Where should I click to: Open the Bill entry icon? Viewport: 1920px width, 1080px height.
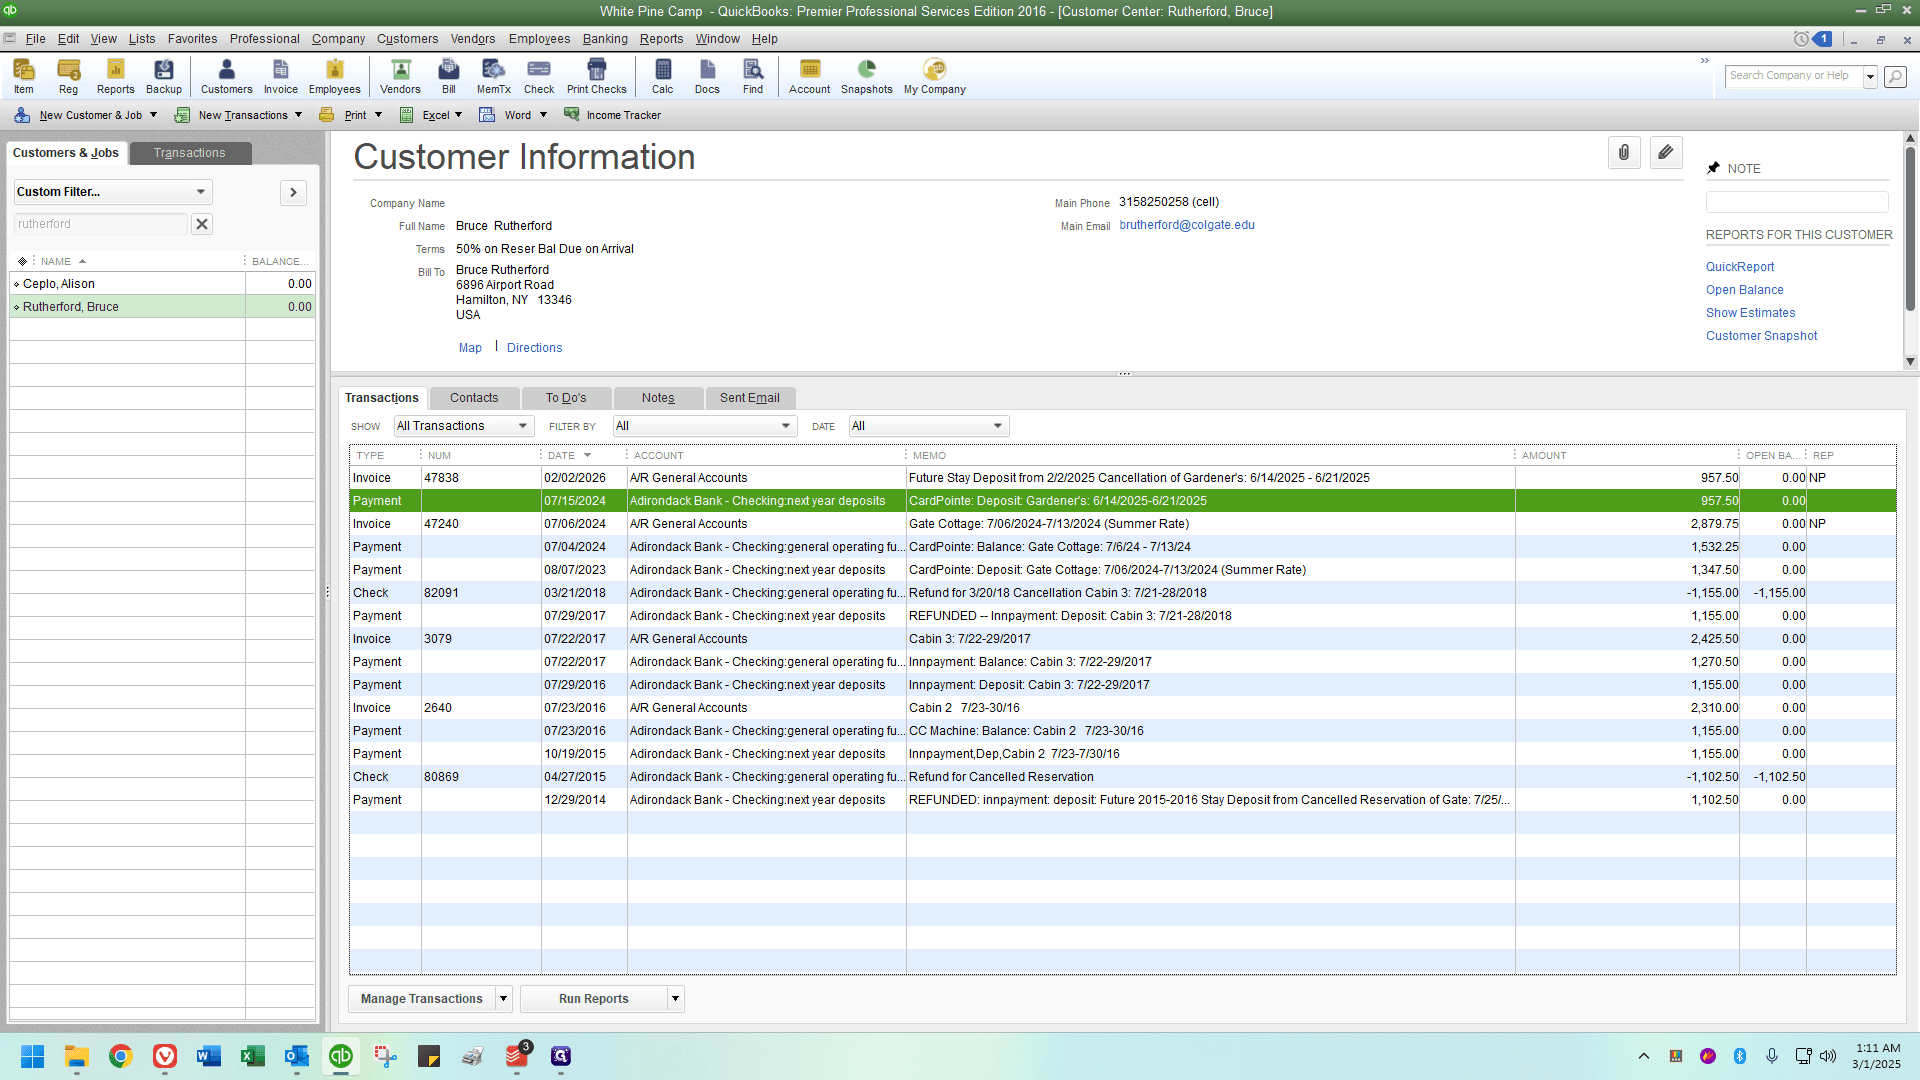(x=449, y=77)
